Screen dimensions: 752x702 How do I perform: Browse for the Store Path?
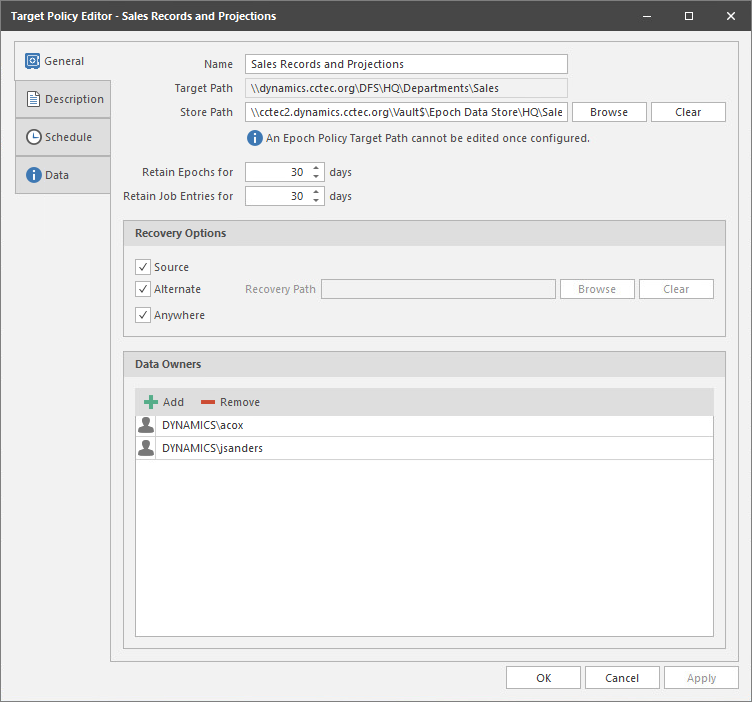pos(609,112)
